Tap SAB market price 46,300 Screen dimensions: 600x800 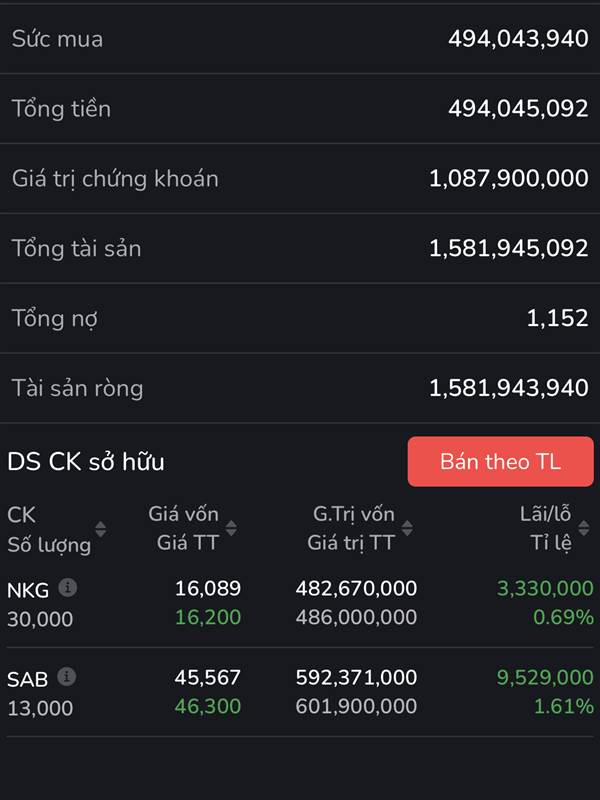[208, 706]
